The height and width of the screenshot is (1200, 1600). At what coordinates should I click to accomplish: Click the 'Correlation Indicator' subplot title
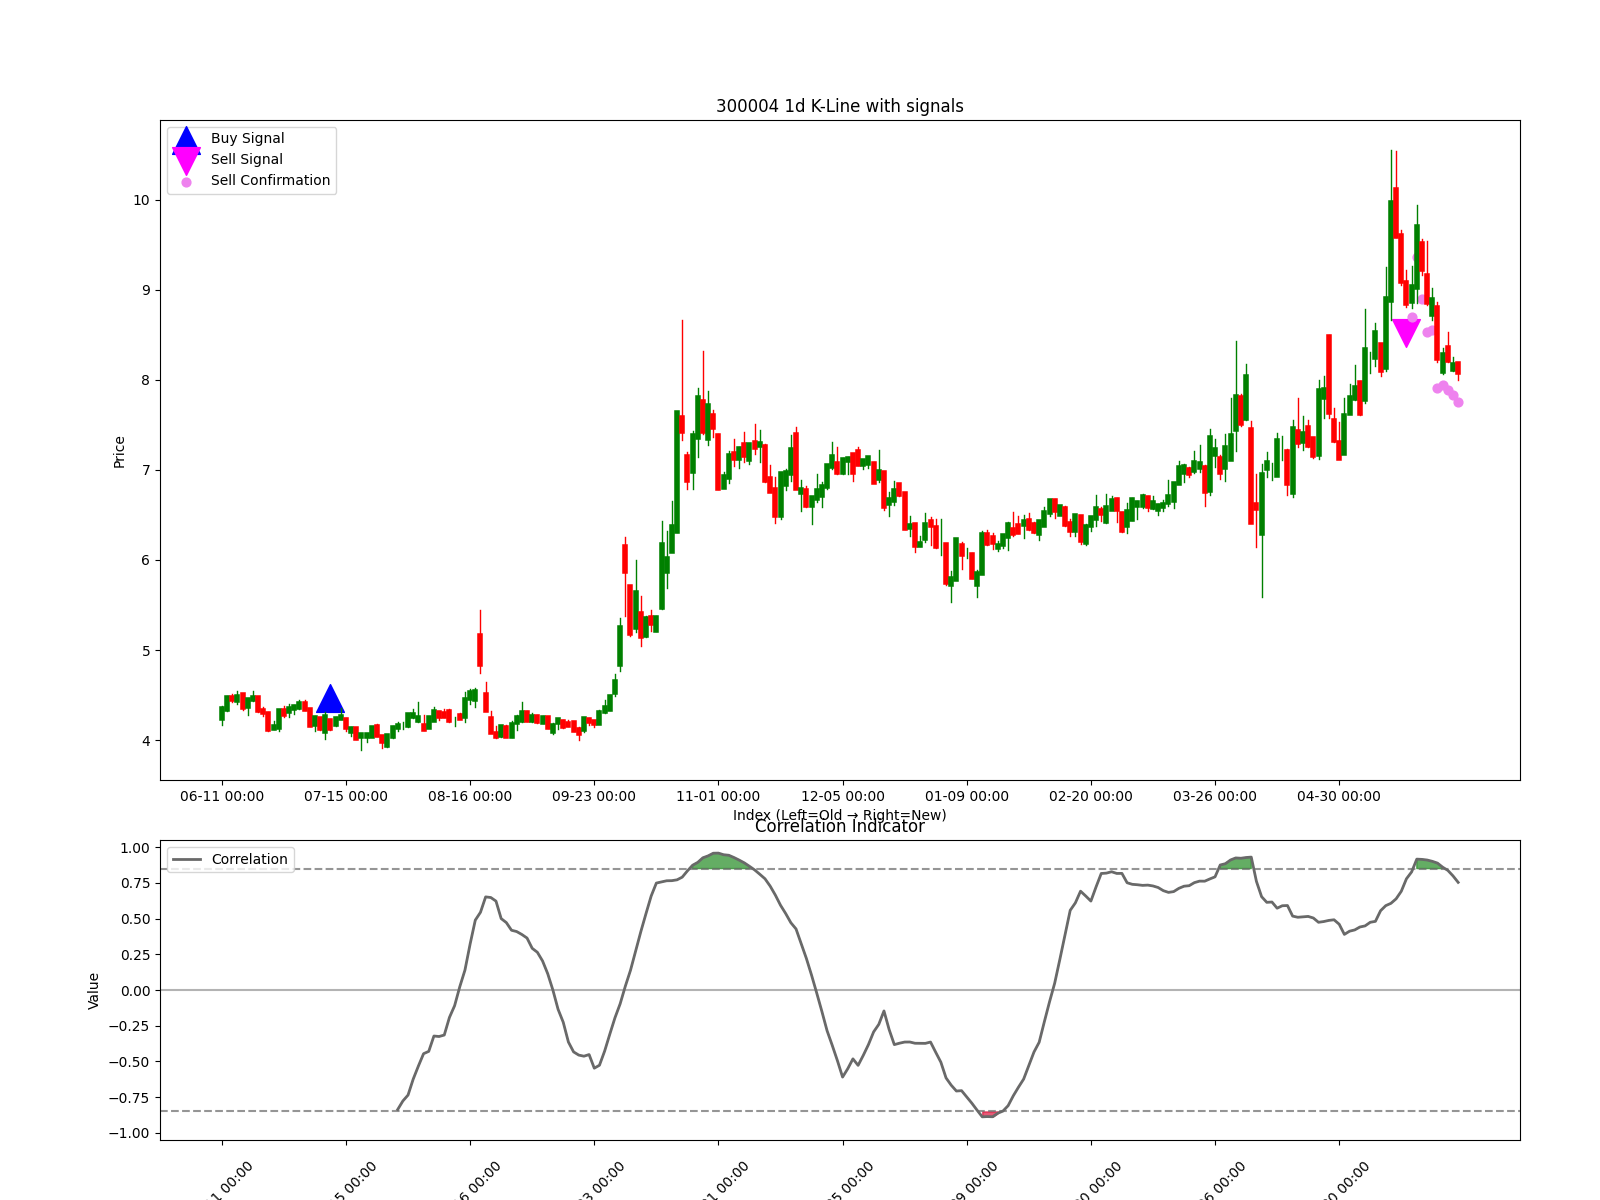(x=840, y=827)
